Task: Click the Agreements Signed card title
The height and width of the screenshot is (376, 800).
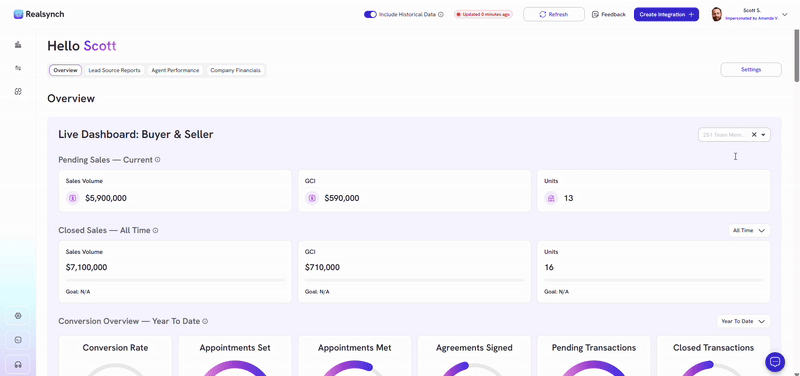Action: click(x=474, y=348)
